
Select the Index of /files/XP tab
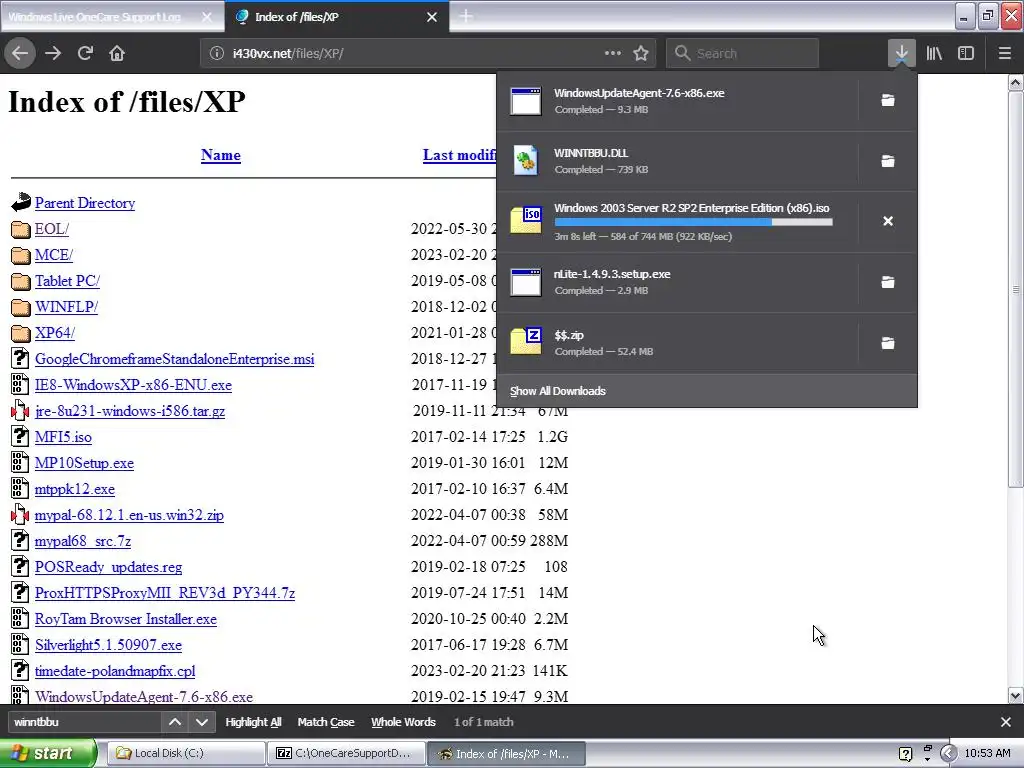pos(336,17)
